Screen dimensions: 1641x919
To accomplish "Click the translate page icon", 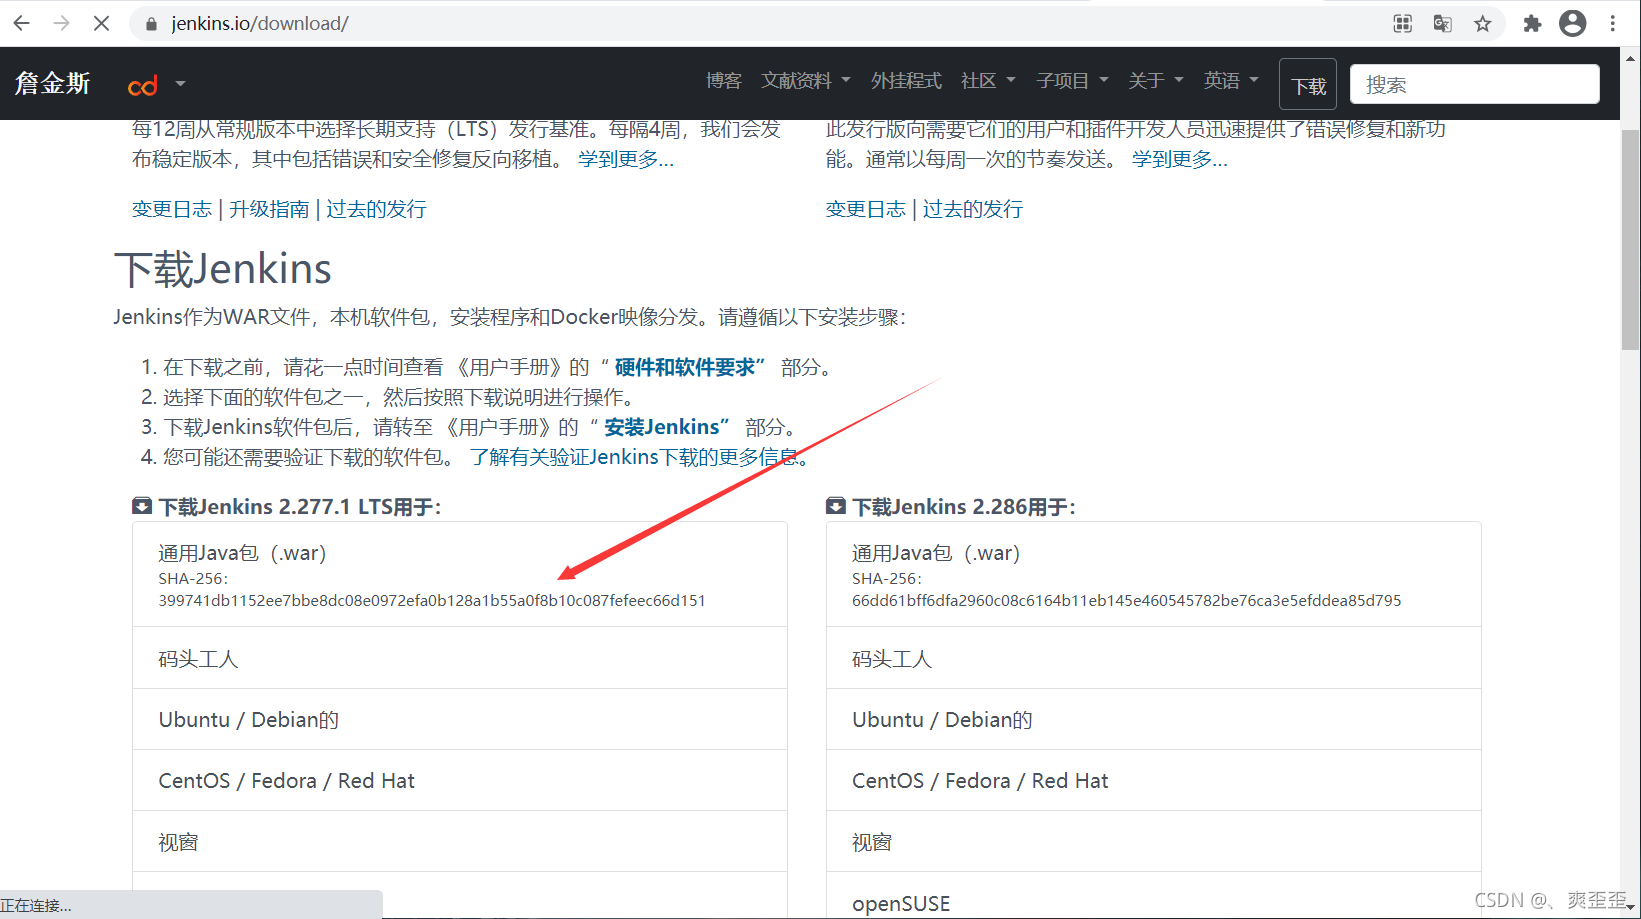I will click(x=1442, y=23).
